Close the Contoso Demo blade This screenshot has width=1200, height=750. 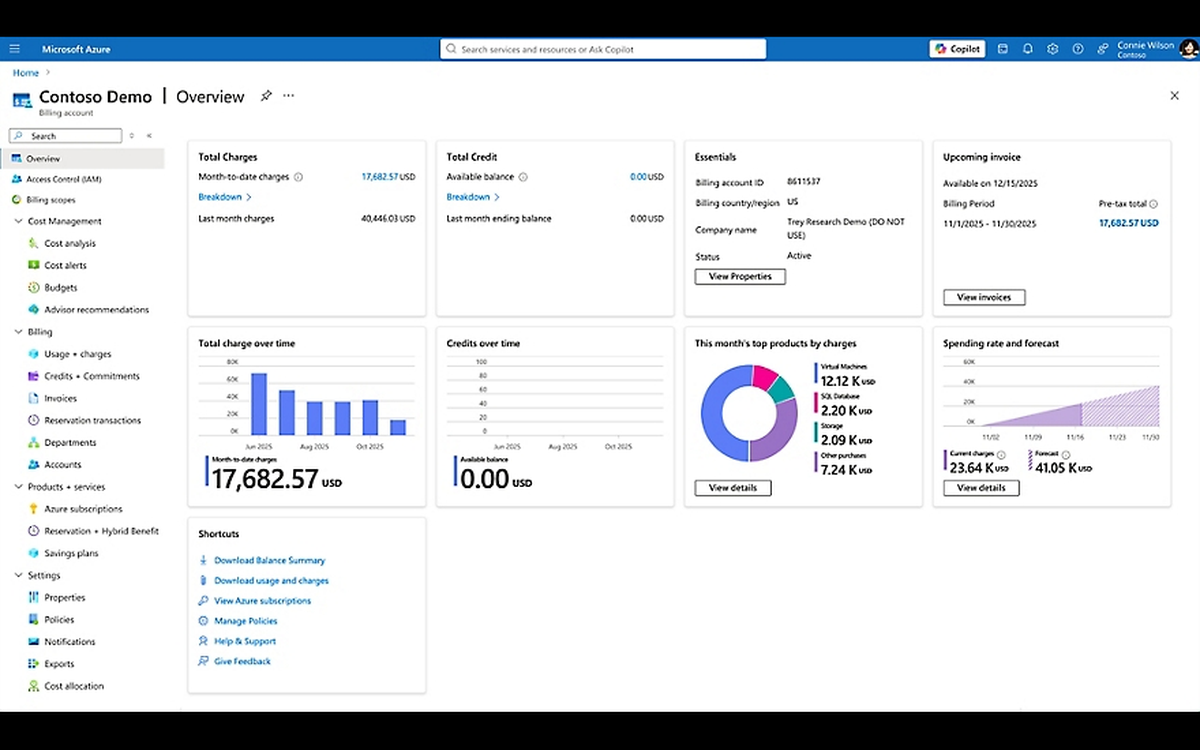[1174, 96]
